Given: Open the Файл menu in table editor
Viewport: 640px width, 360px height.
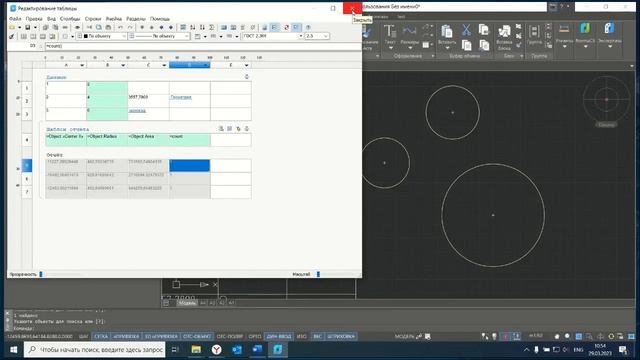Looking at the screenshot, I should (x=15, y=19).
